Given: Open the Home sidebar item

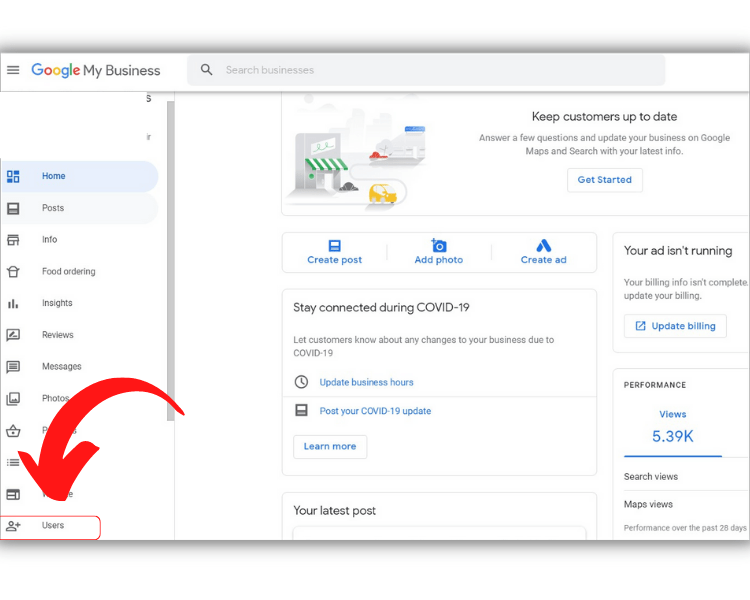Looking at the screenshot, I should [54, 176].
